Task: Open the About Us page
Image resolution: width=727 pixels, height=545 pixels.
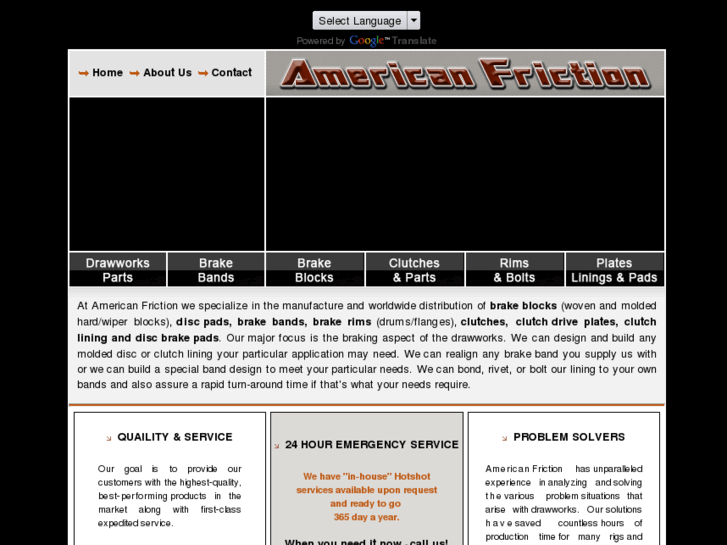Action: point(167,73)
